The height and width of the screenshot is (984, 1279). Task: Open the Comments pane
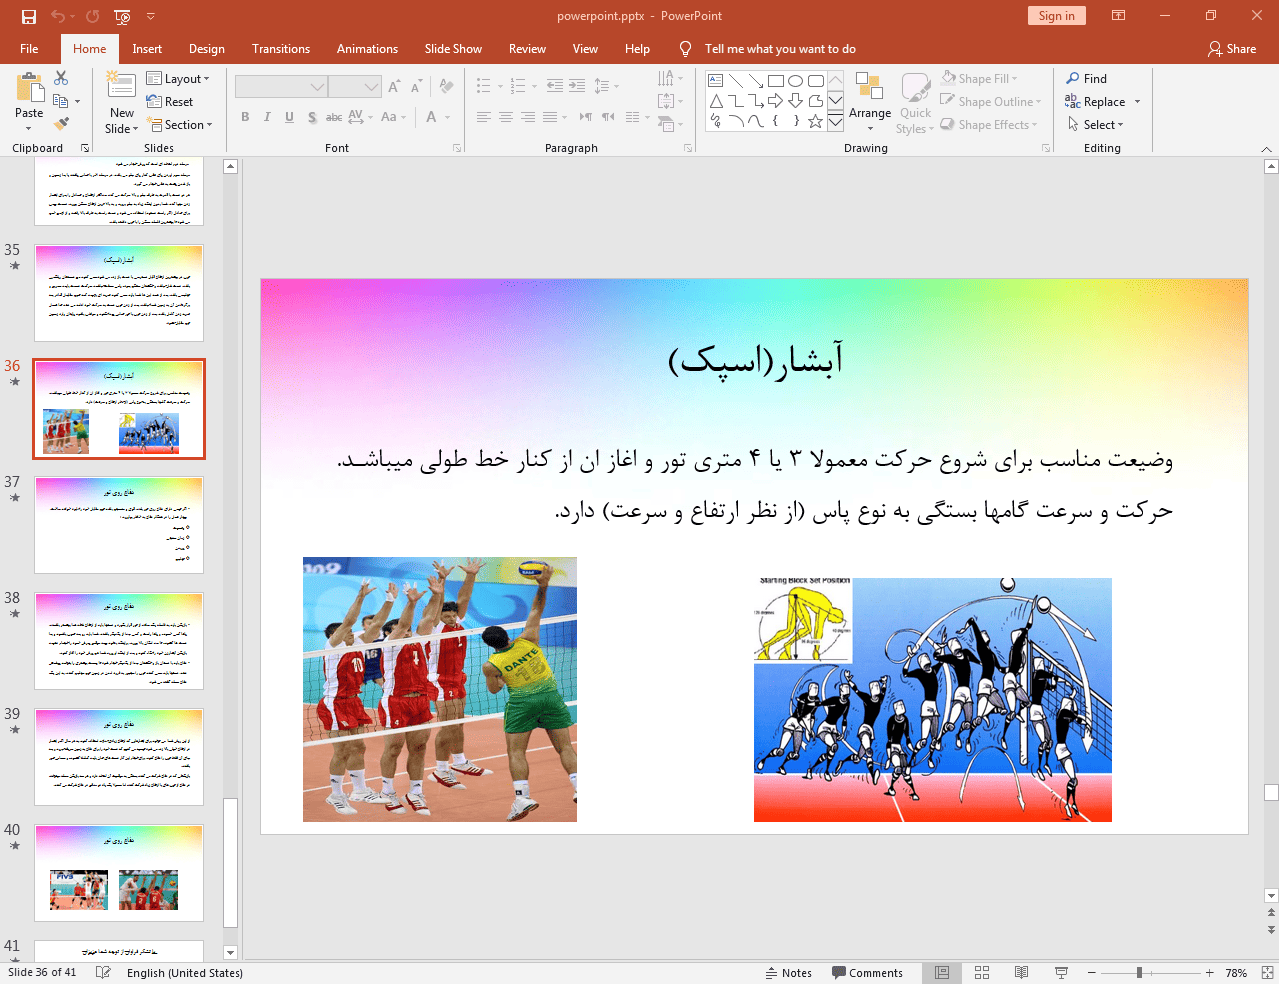tap(867, 972)
